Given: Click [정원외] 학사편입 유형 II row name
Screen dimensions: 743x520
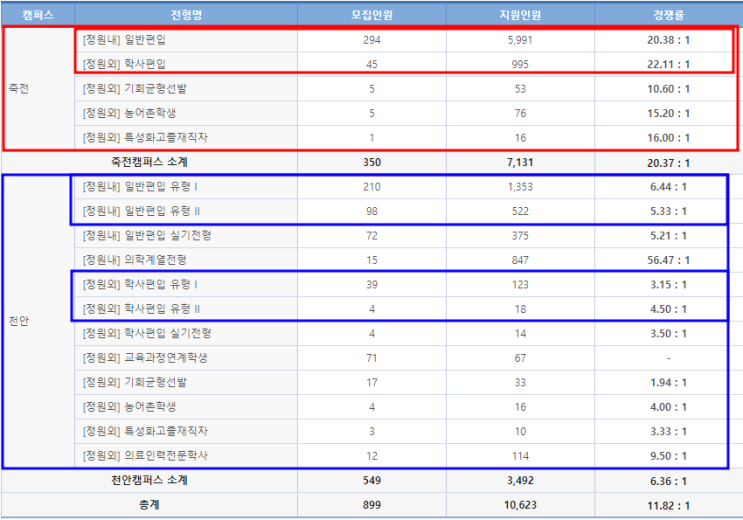Looking at the screenshot, I should point(141,309).
